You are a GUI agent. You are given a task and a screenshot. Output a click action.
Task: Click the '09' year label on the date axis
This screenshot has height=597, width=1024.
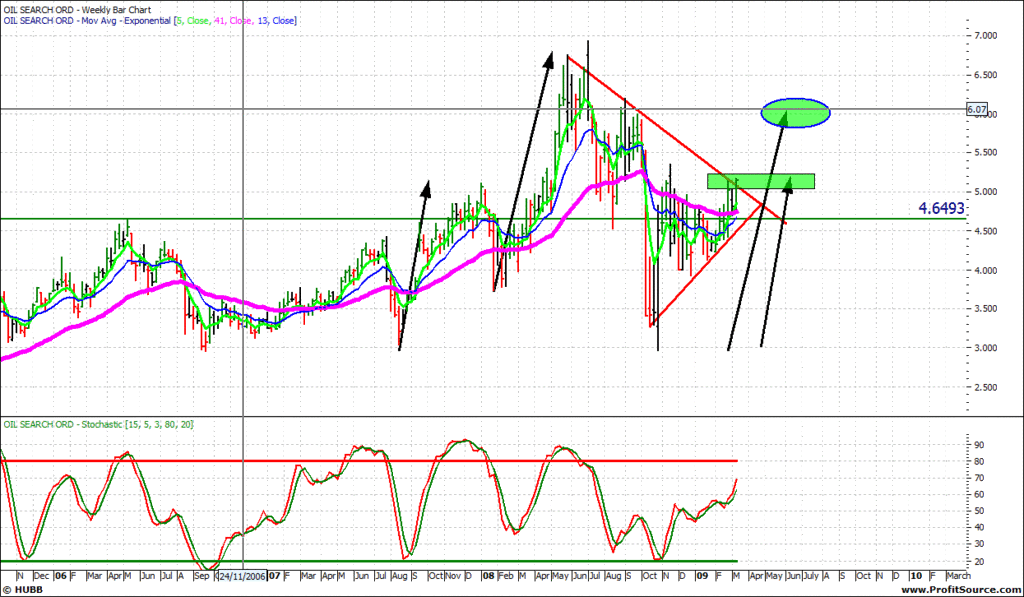pyautogui.click(x=702, y=576)
